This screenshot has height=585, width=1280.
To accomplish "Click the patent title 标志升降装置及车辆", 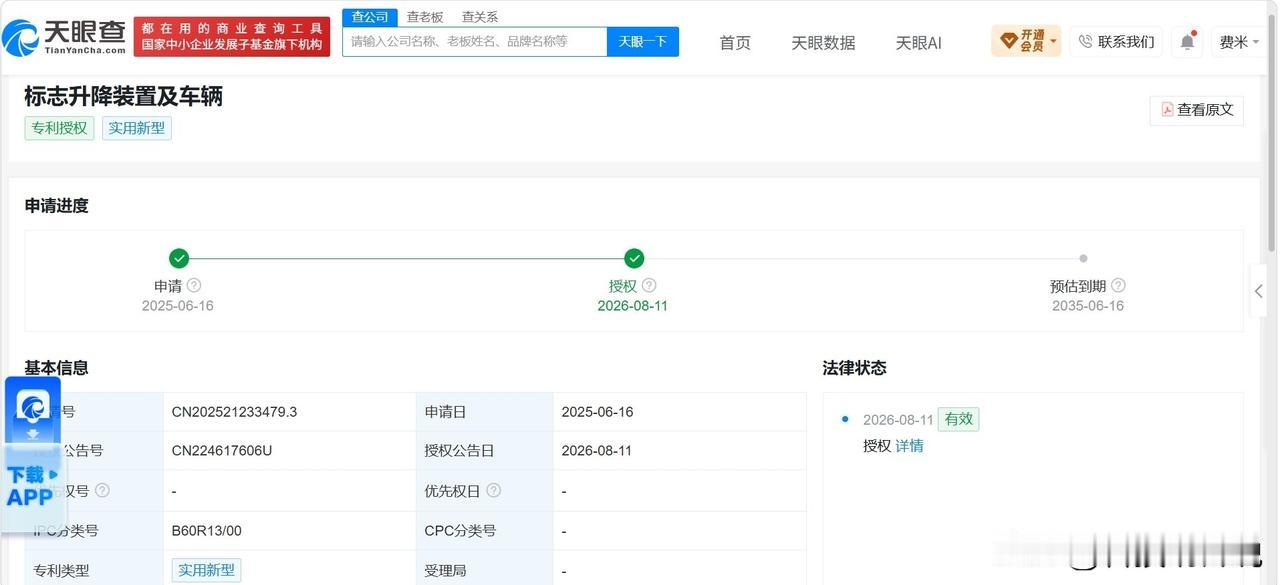I will (x=123, y=96).
